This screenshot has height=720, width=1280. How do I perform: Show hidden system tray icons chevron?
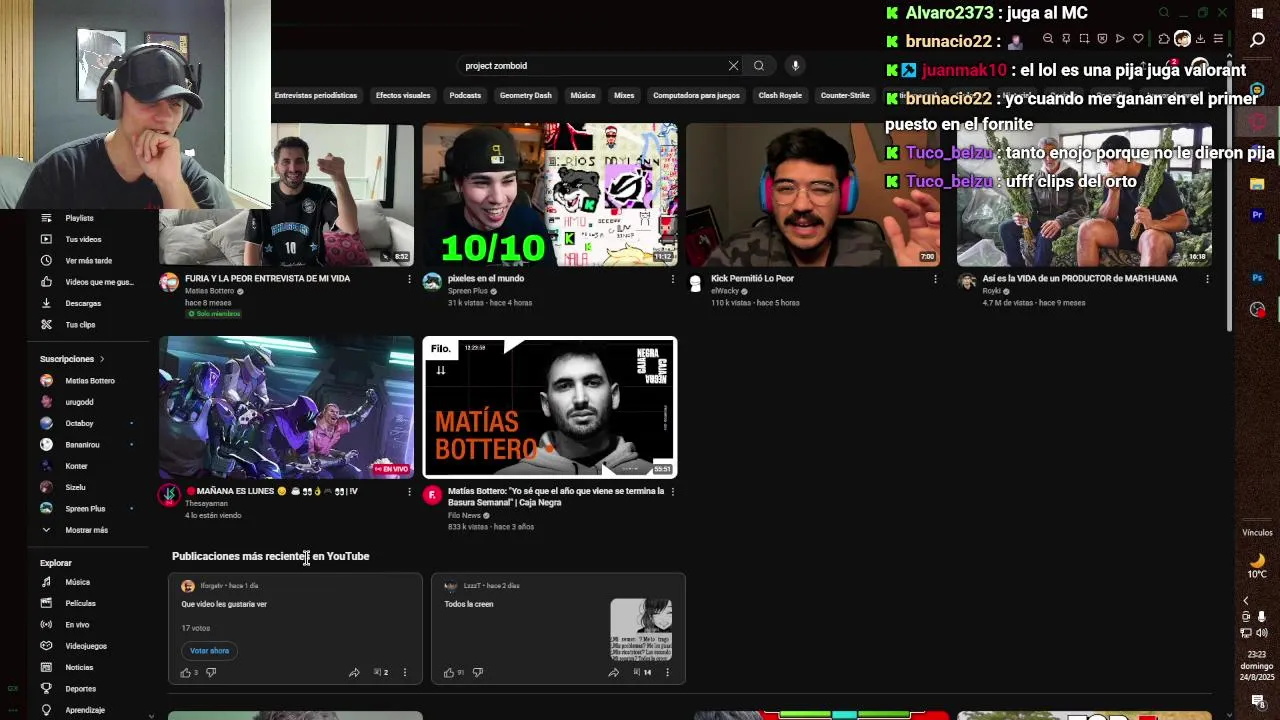pyautogui.click(x=1245, y=601)
